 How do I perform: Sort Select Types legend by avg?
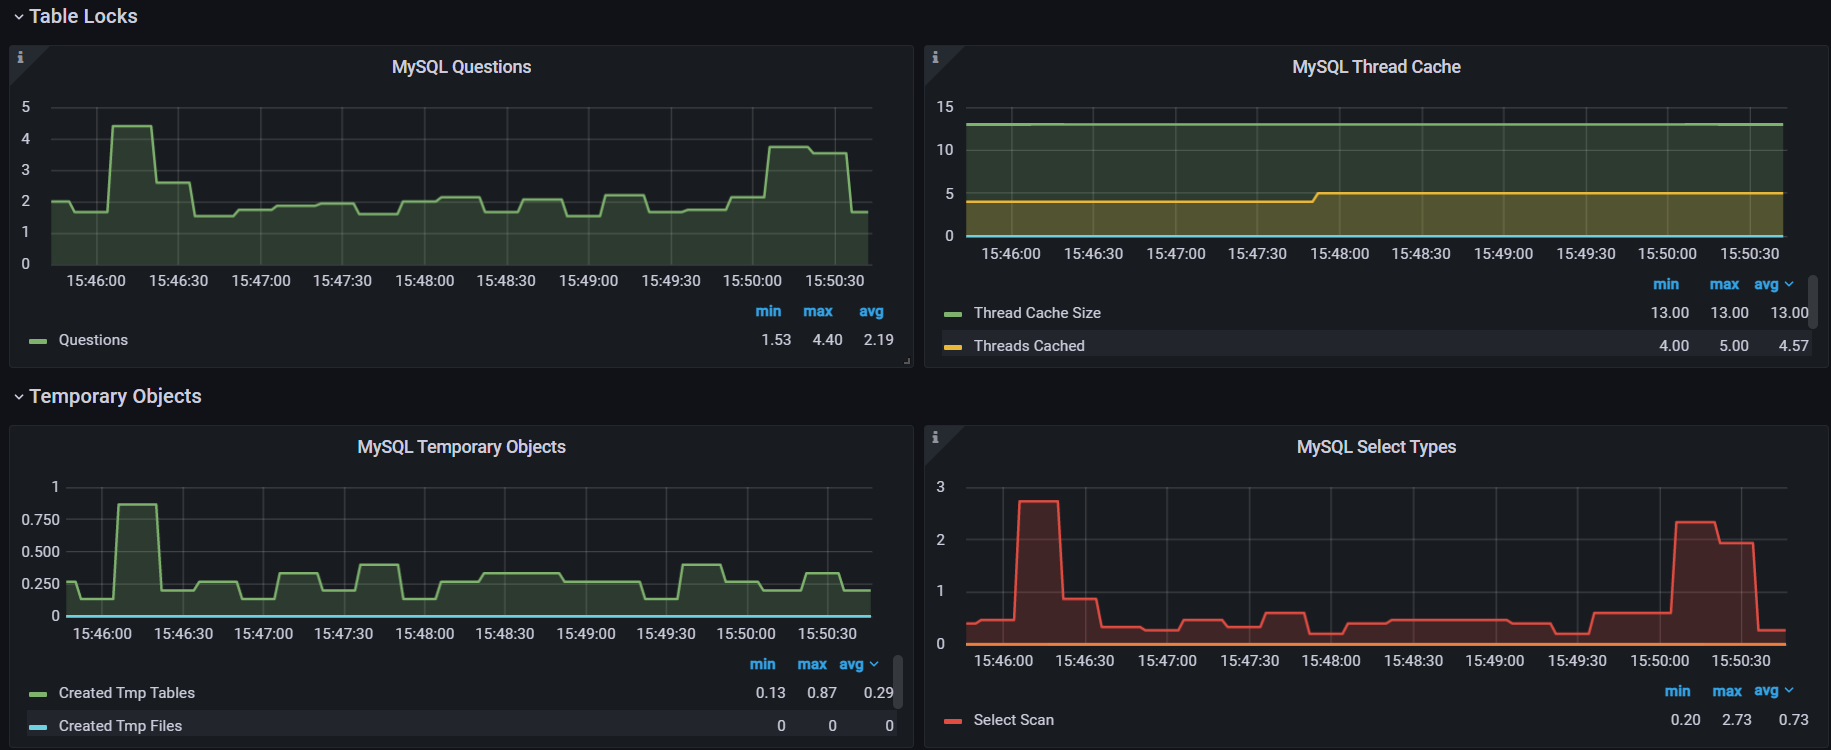(1773, 691)
